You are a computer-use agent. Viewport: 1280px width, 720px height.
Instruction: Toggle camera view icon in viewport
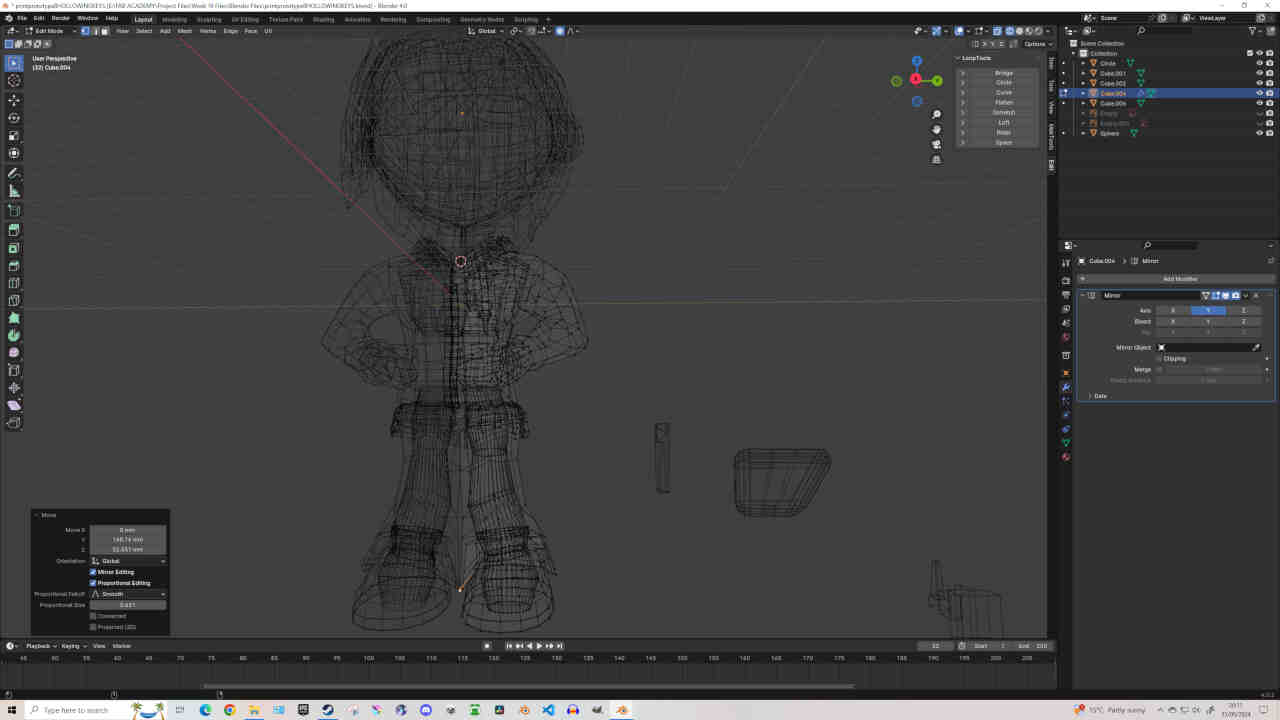937,144
